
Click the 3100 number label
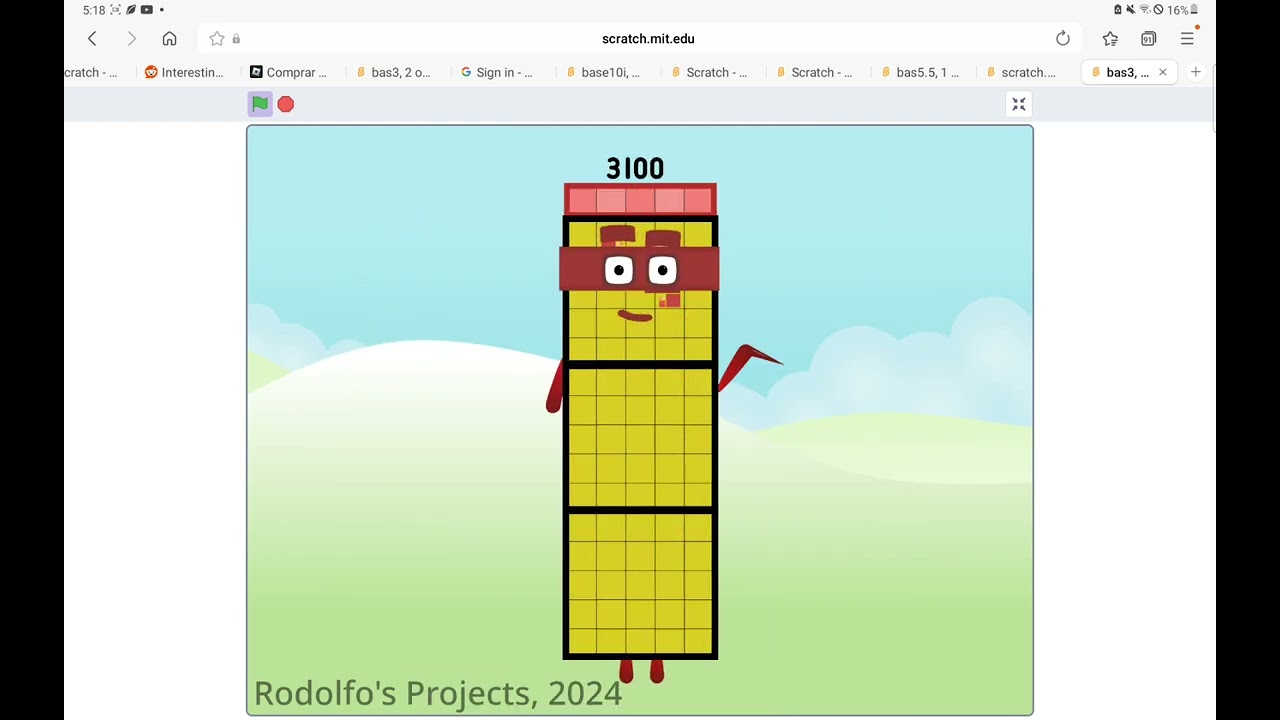(635, 168)
